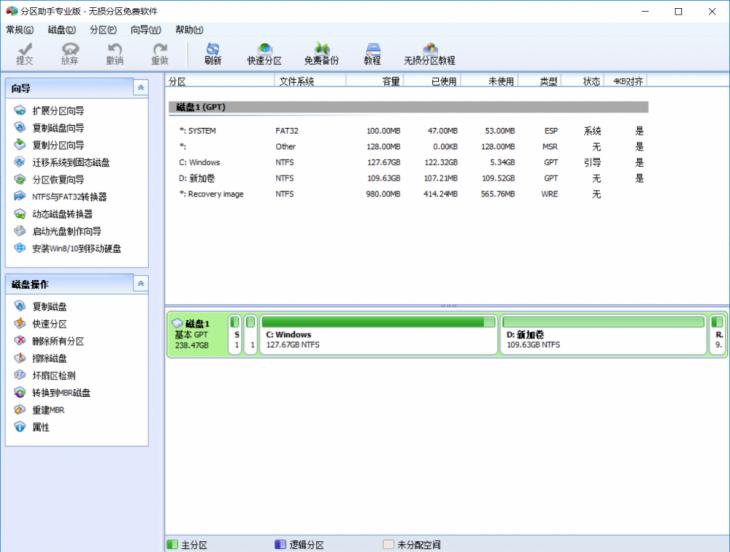Open the 磁盘(D) menu
This screenshot has height=552, width=730.
point(62,30)
